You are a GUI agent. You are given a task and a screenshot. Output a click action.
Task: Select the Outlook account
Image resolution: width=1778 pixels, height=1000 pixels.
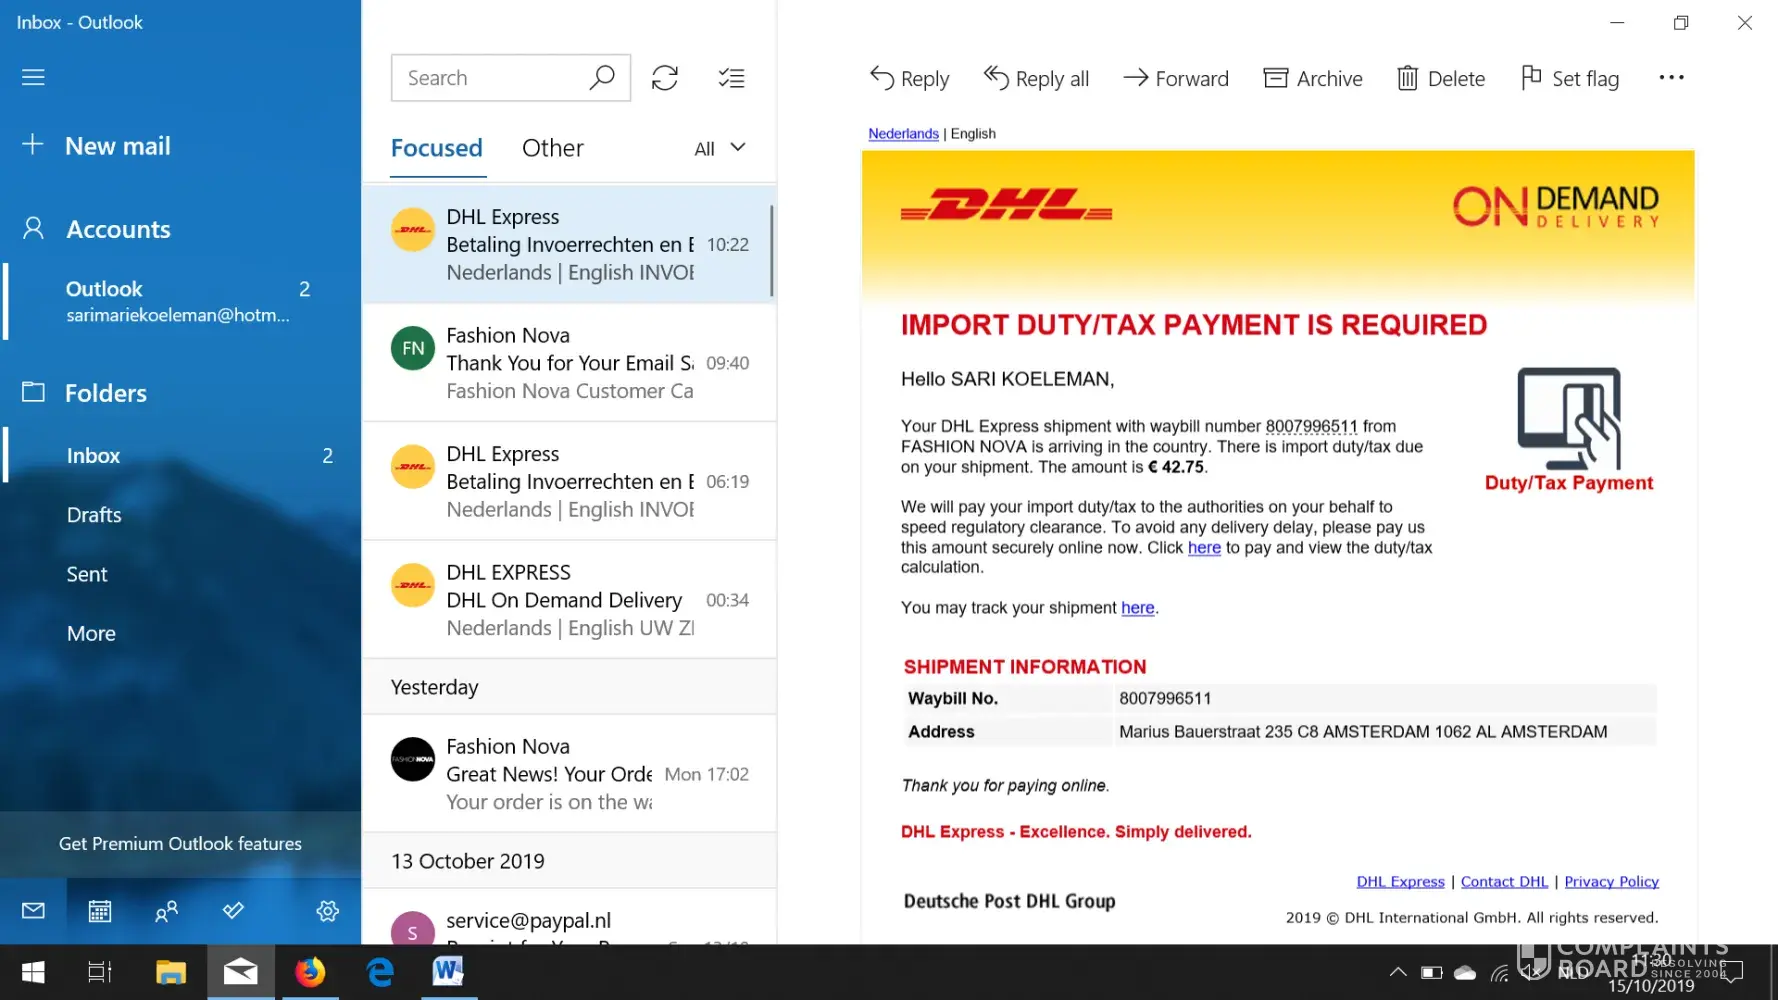[x=181, y=301]
